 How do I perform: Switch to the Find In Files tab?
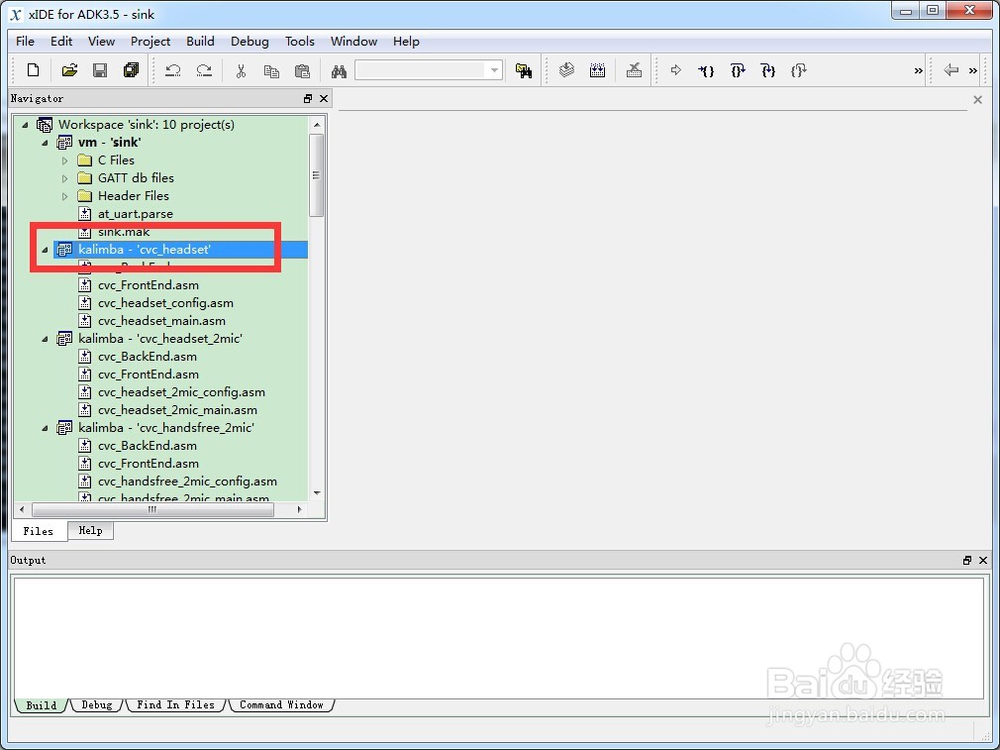point(175,705)
